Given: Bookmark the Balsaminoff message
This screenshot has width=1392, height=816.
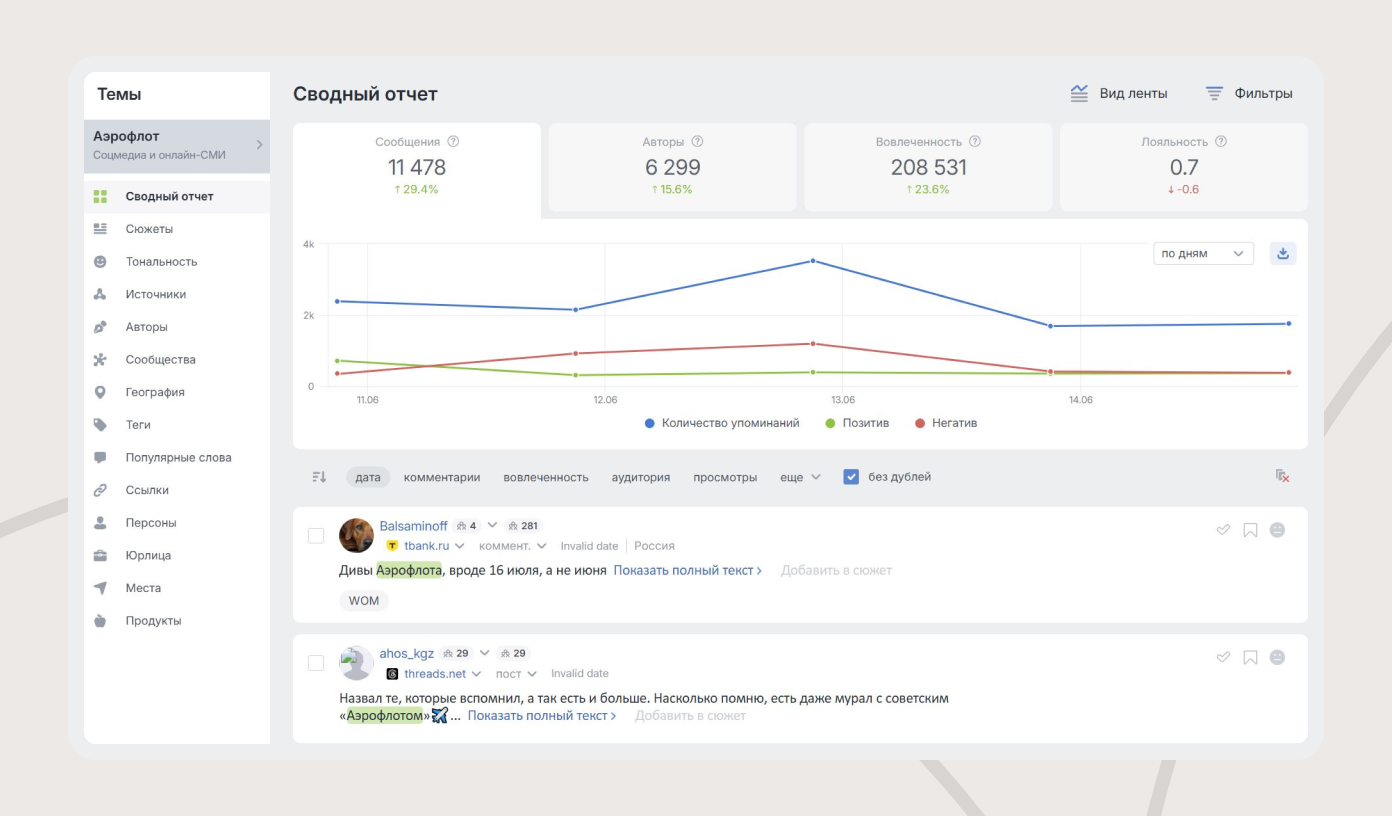Looking at the screenshot, I should (x=1250, y=530).
